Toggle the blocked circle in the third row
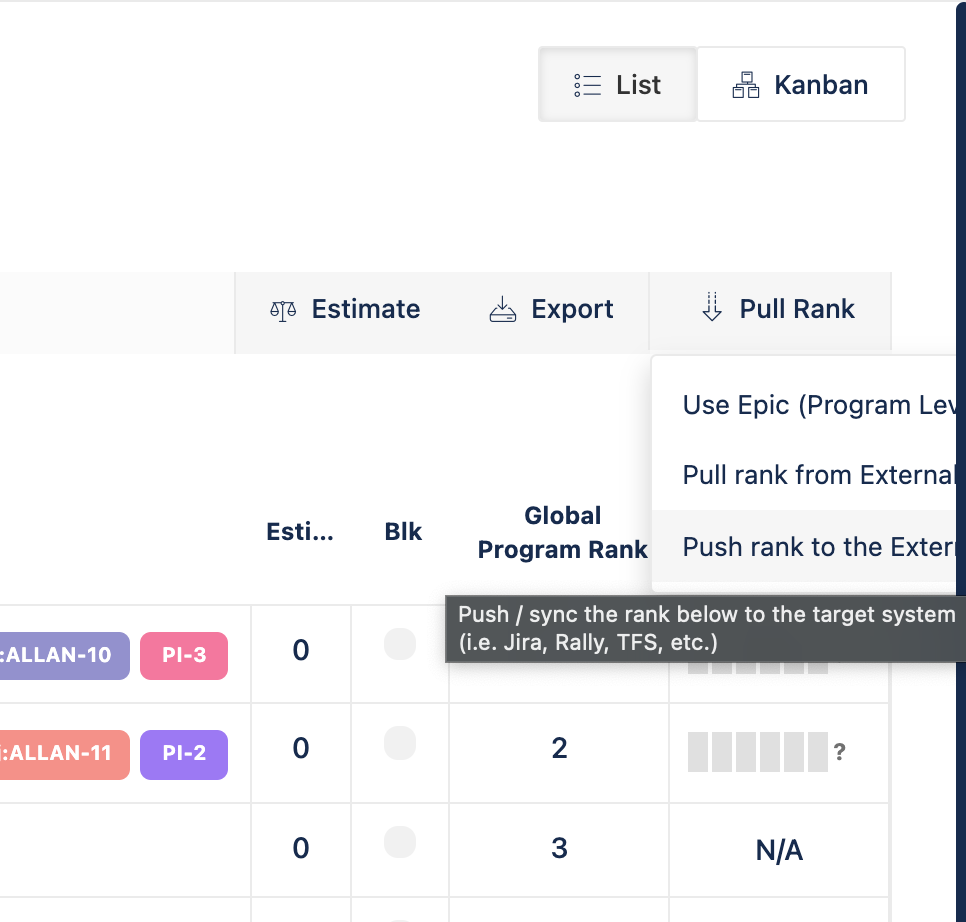Viewport: 966px width, 922px height. point(400,841)
